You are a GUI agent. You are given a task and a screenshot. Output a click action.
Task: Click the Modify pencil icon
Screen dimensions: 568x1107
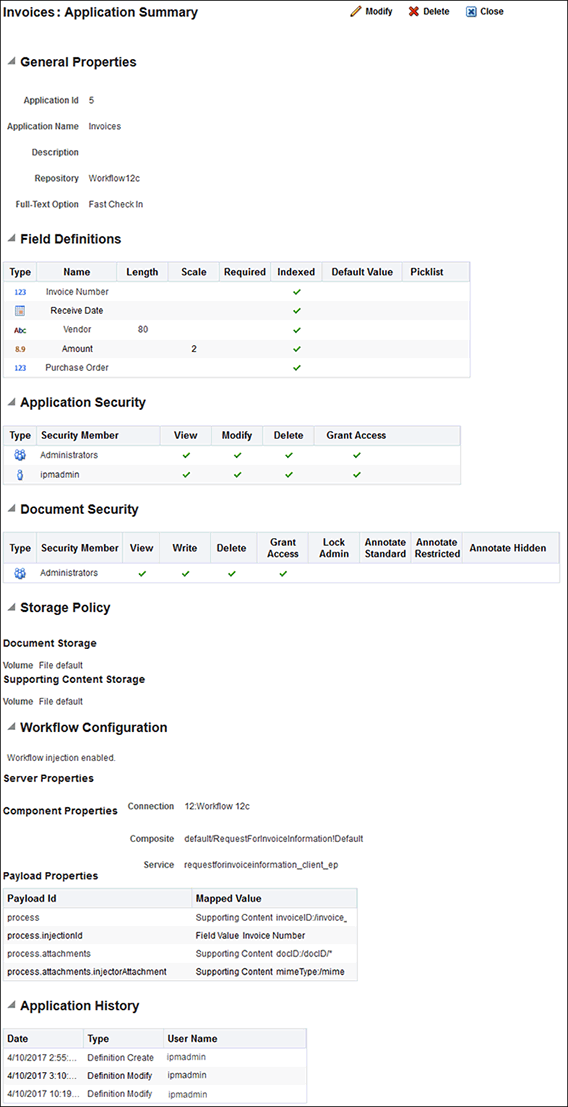pos(356,12)
